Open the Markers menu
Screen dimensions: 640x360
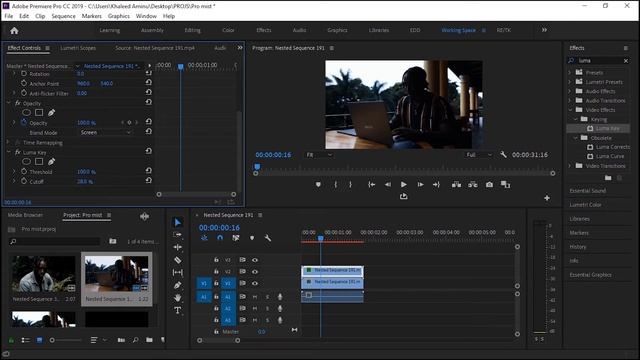[91, 16]
